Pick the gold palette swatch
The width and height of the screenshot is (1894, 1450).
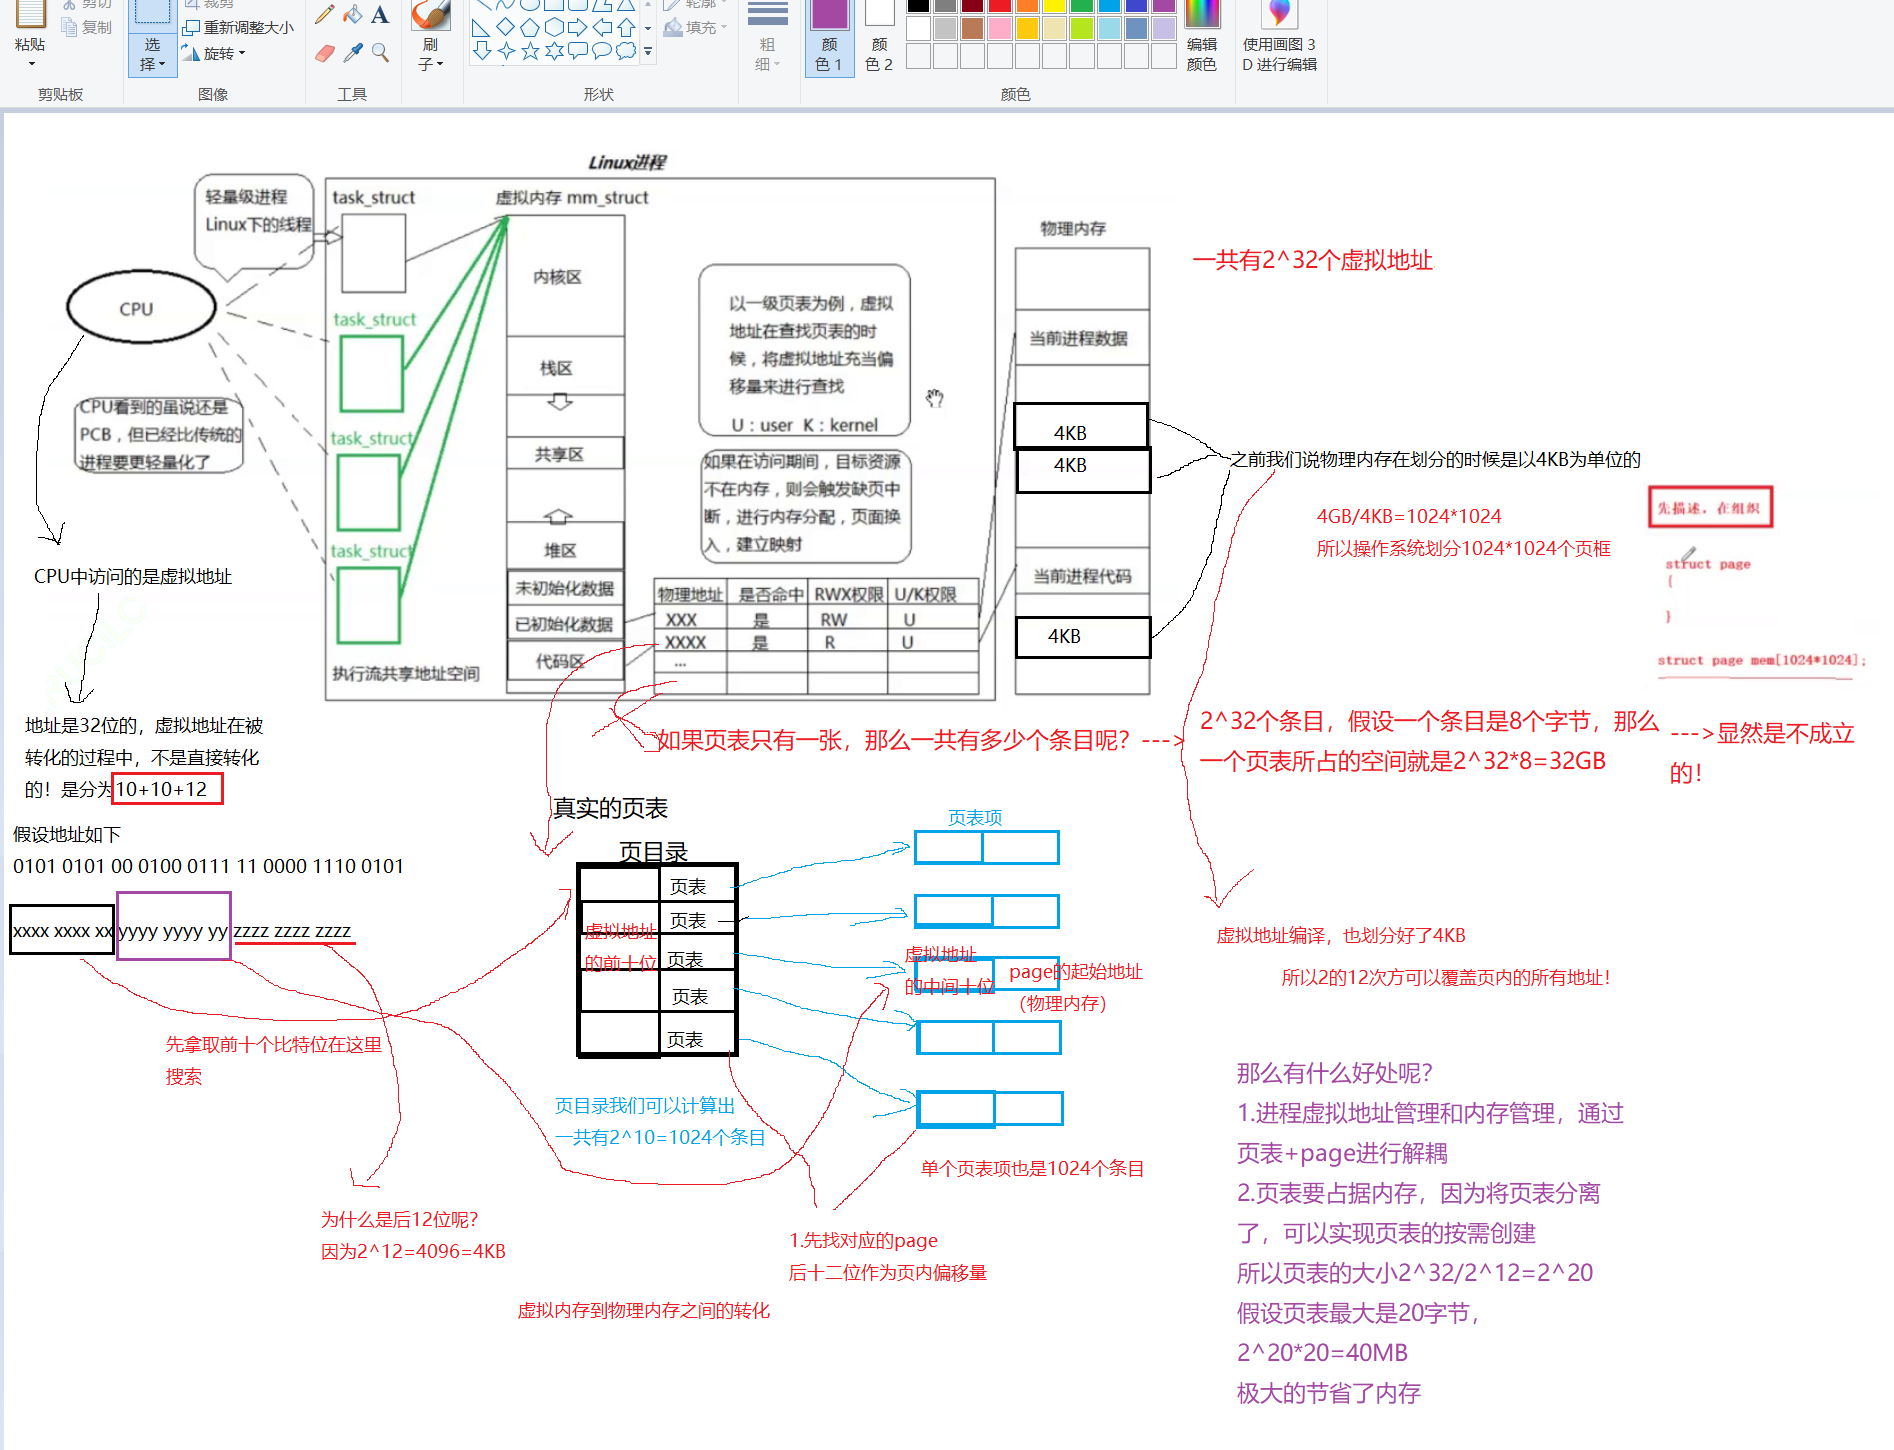pyautogui.click(x=1027, y=28)
